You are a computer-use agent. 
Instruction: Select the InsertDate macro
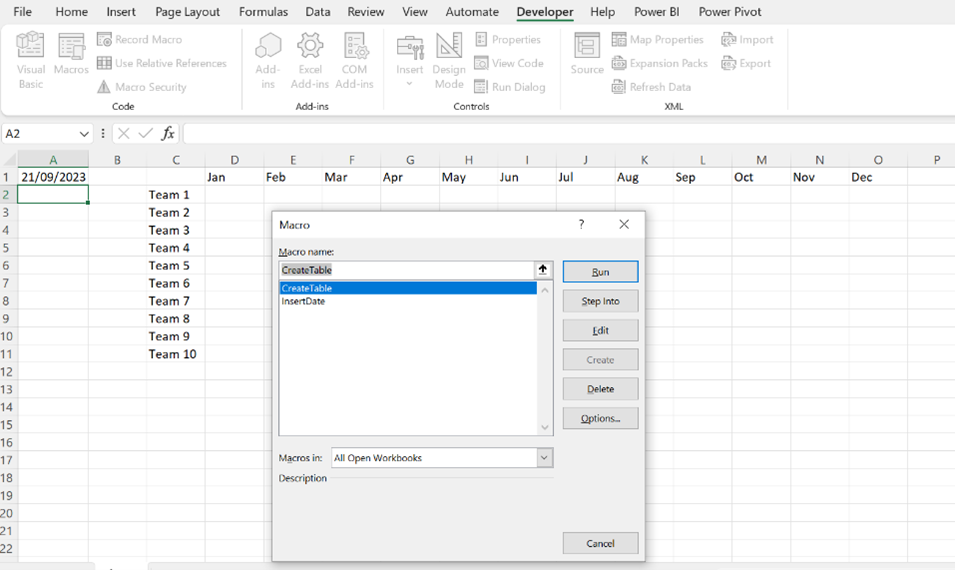tap(408, 301)
